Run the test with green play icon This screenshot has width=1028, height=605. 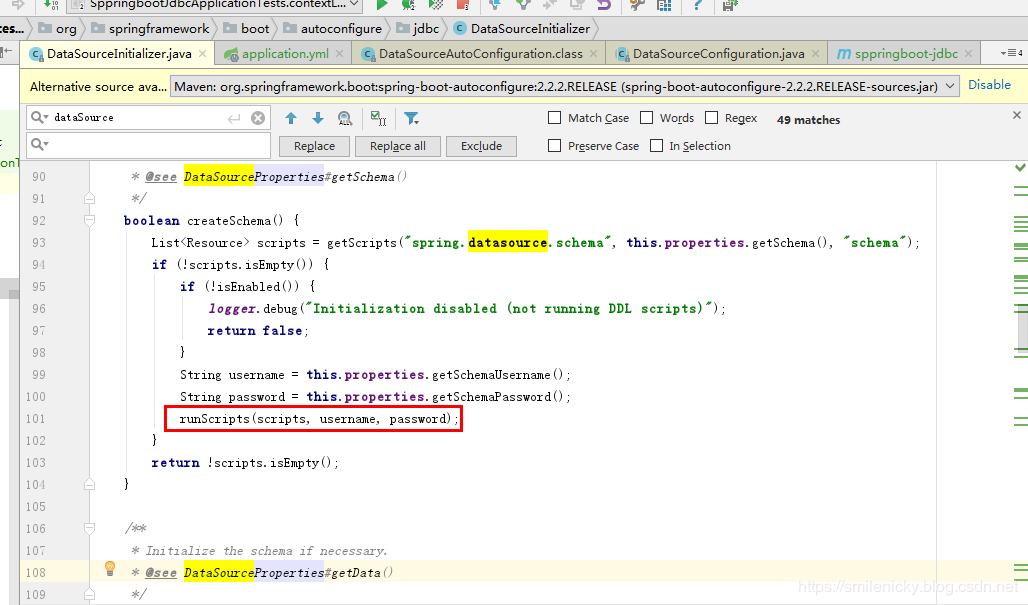(382, 5)
